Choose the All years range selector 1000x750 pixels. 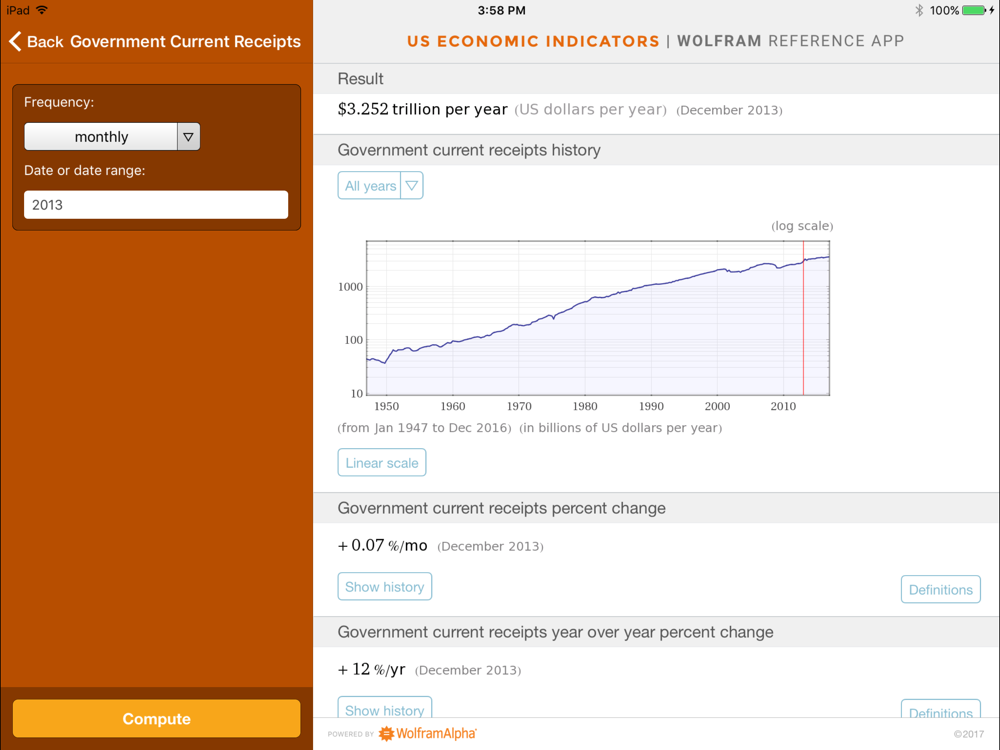coord(369,186)
